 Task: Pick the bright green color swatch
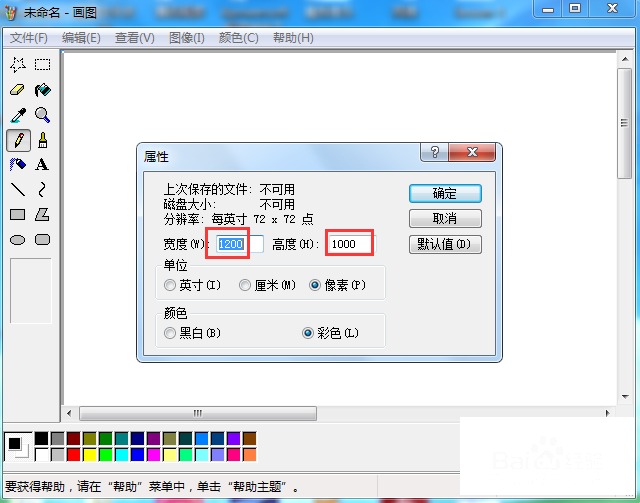(105, 454)
